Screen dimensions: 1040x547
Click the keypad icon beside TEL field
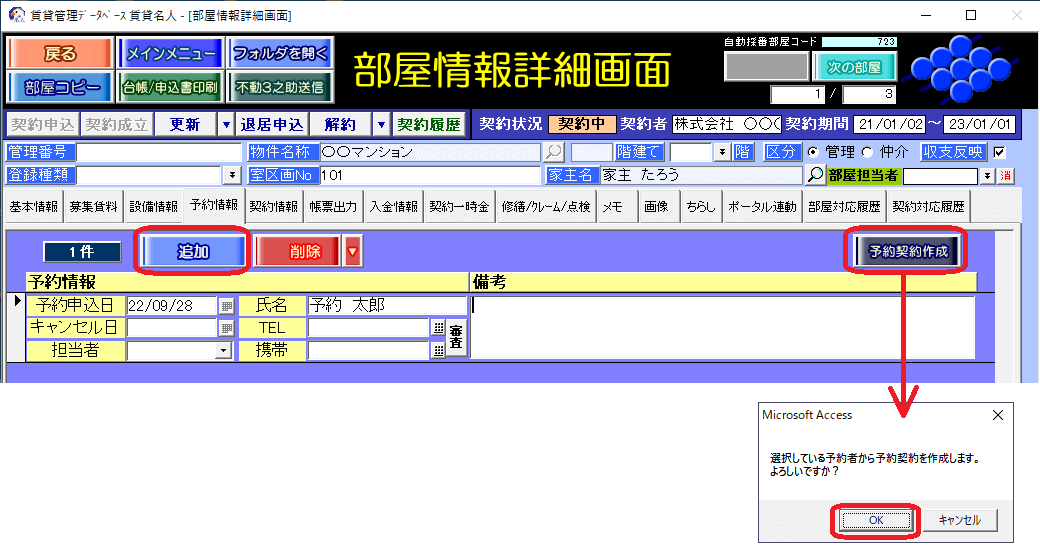click(438, 328)
